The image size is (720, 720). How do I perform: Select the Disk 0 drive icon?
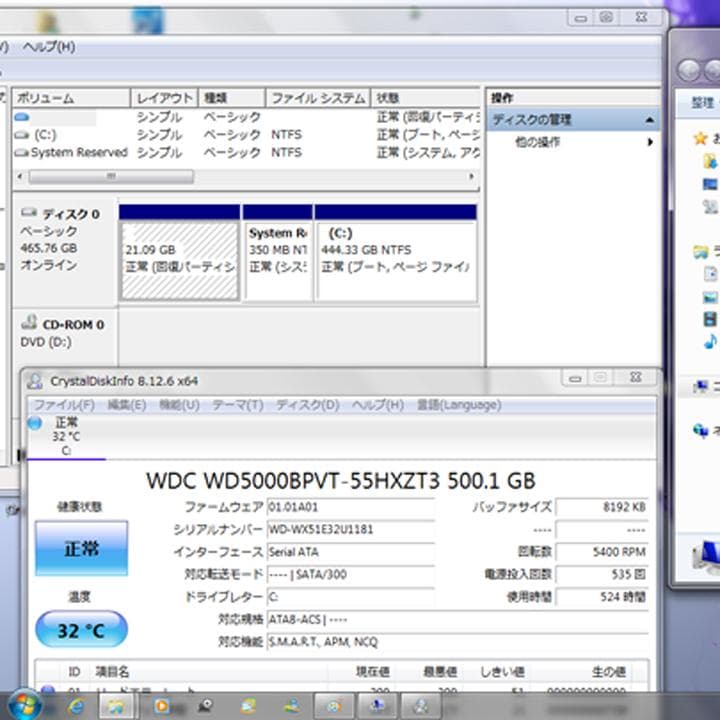(x=29, y=212)
